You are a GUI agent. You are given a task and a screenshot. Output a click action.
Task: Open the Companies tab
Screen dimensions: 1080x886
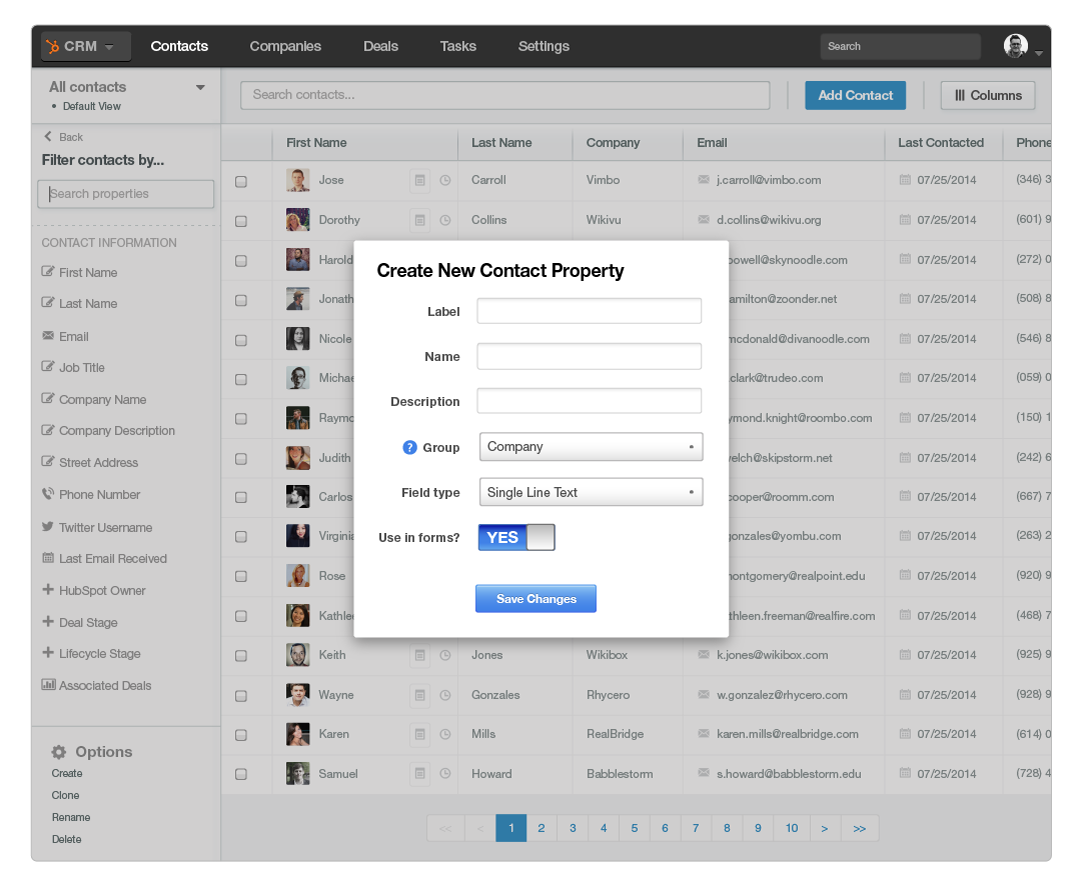[x=285, y=46]
